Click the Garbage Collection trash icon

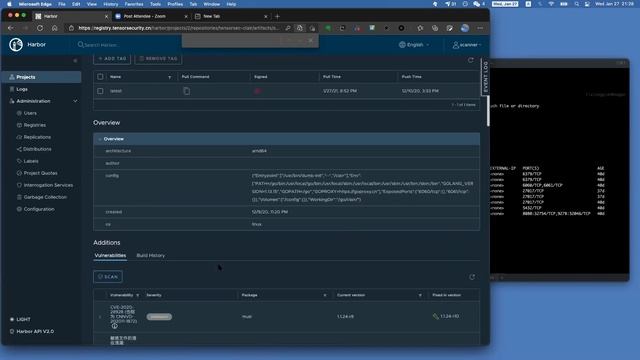(19, 197)
